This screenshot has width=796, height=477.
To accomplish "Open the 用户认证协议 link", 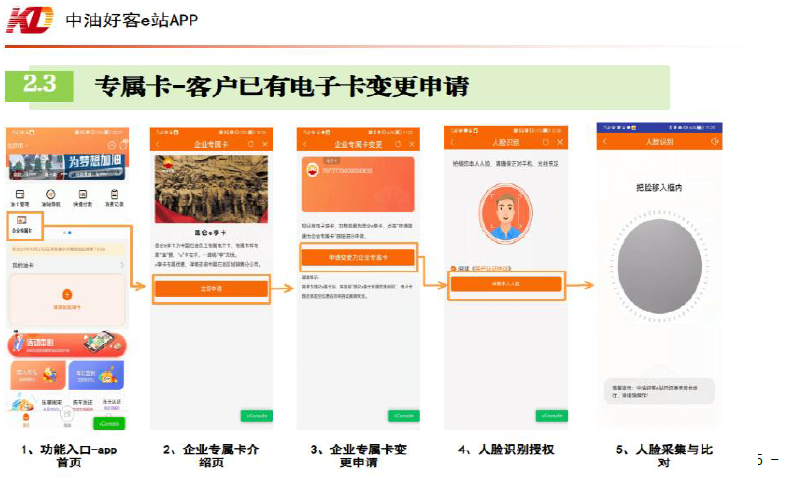I will [492, 268].
